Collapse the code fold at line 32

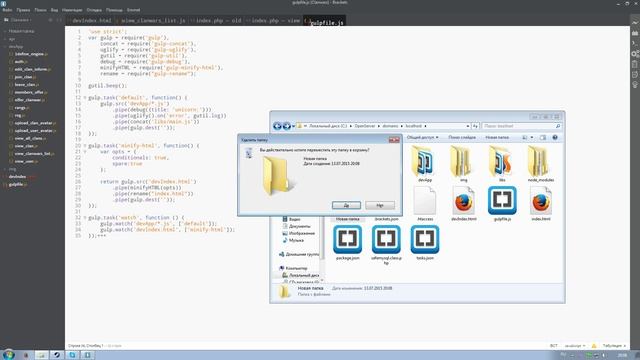[85, 218]
